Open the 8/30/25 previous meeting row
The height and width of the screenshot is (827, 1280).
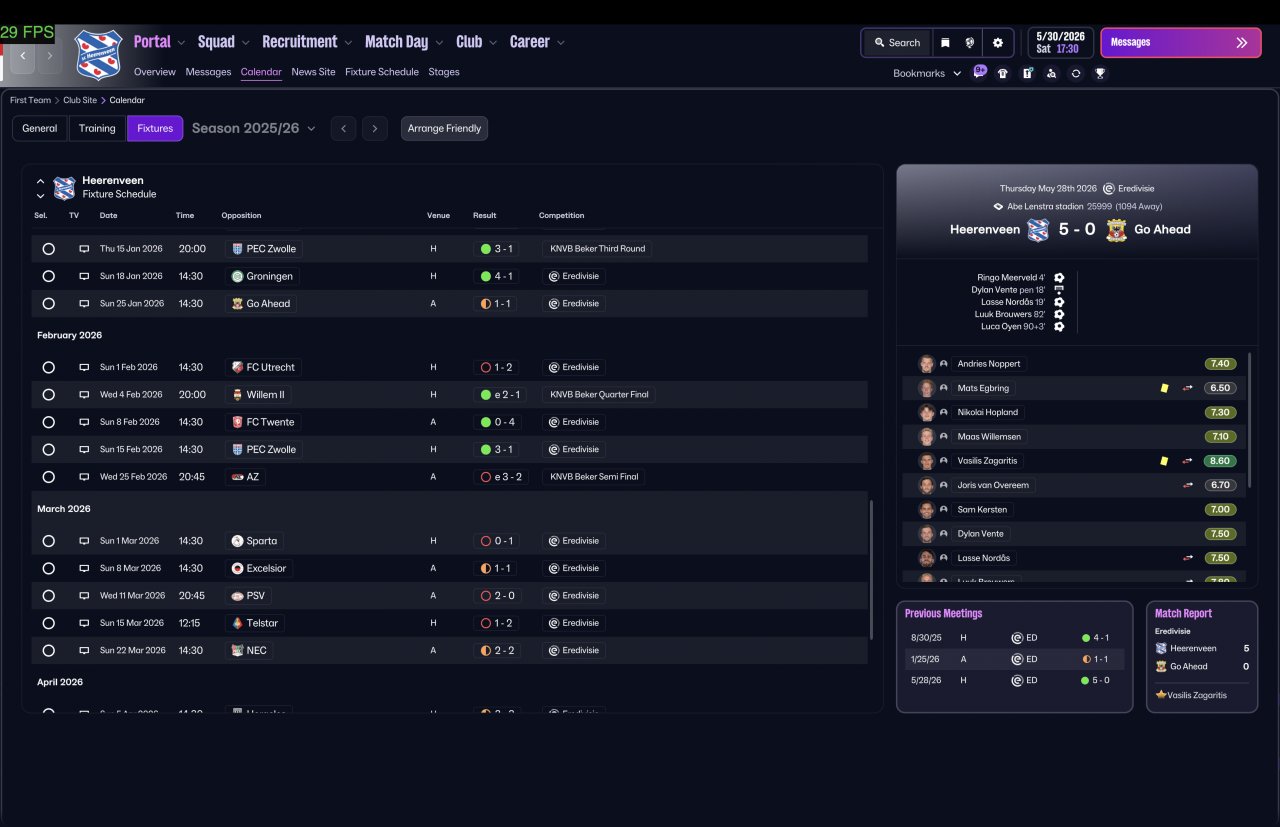(x=1013, y=637)
